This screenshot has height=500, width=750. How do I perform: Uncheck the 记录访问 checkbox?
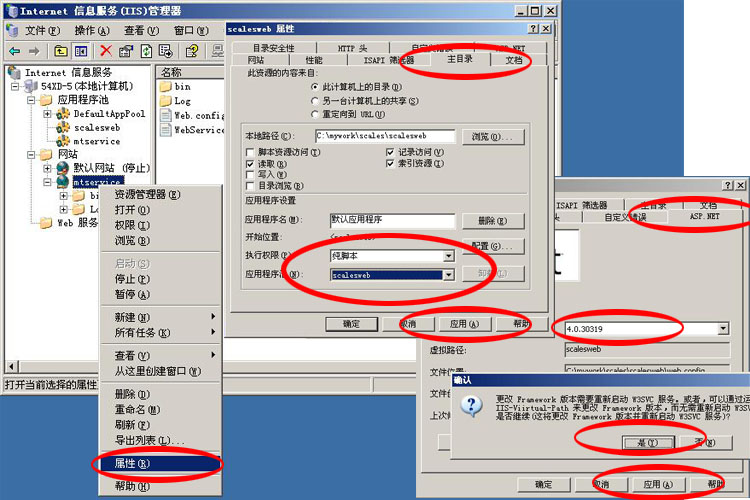click(x=390, y=152)
